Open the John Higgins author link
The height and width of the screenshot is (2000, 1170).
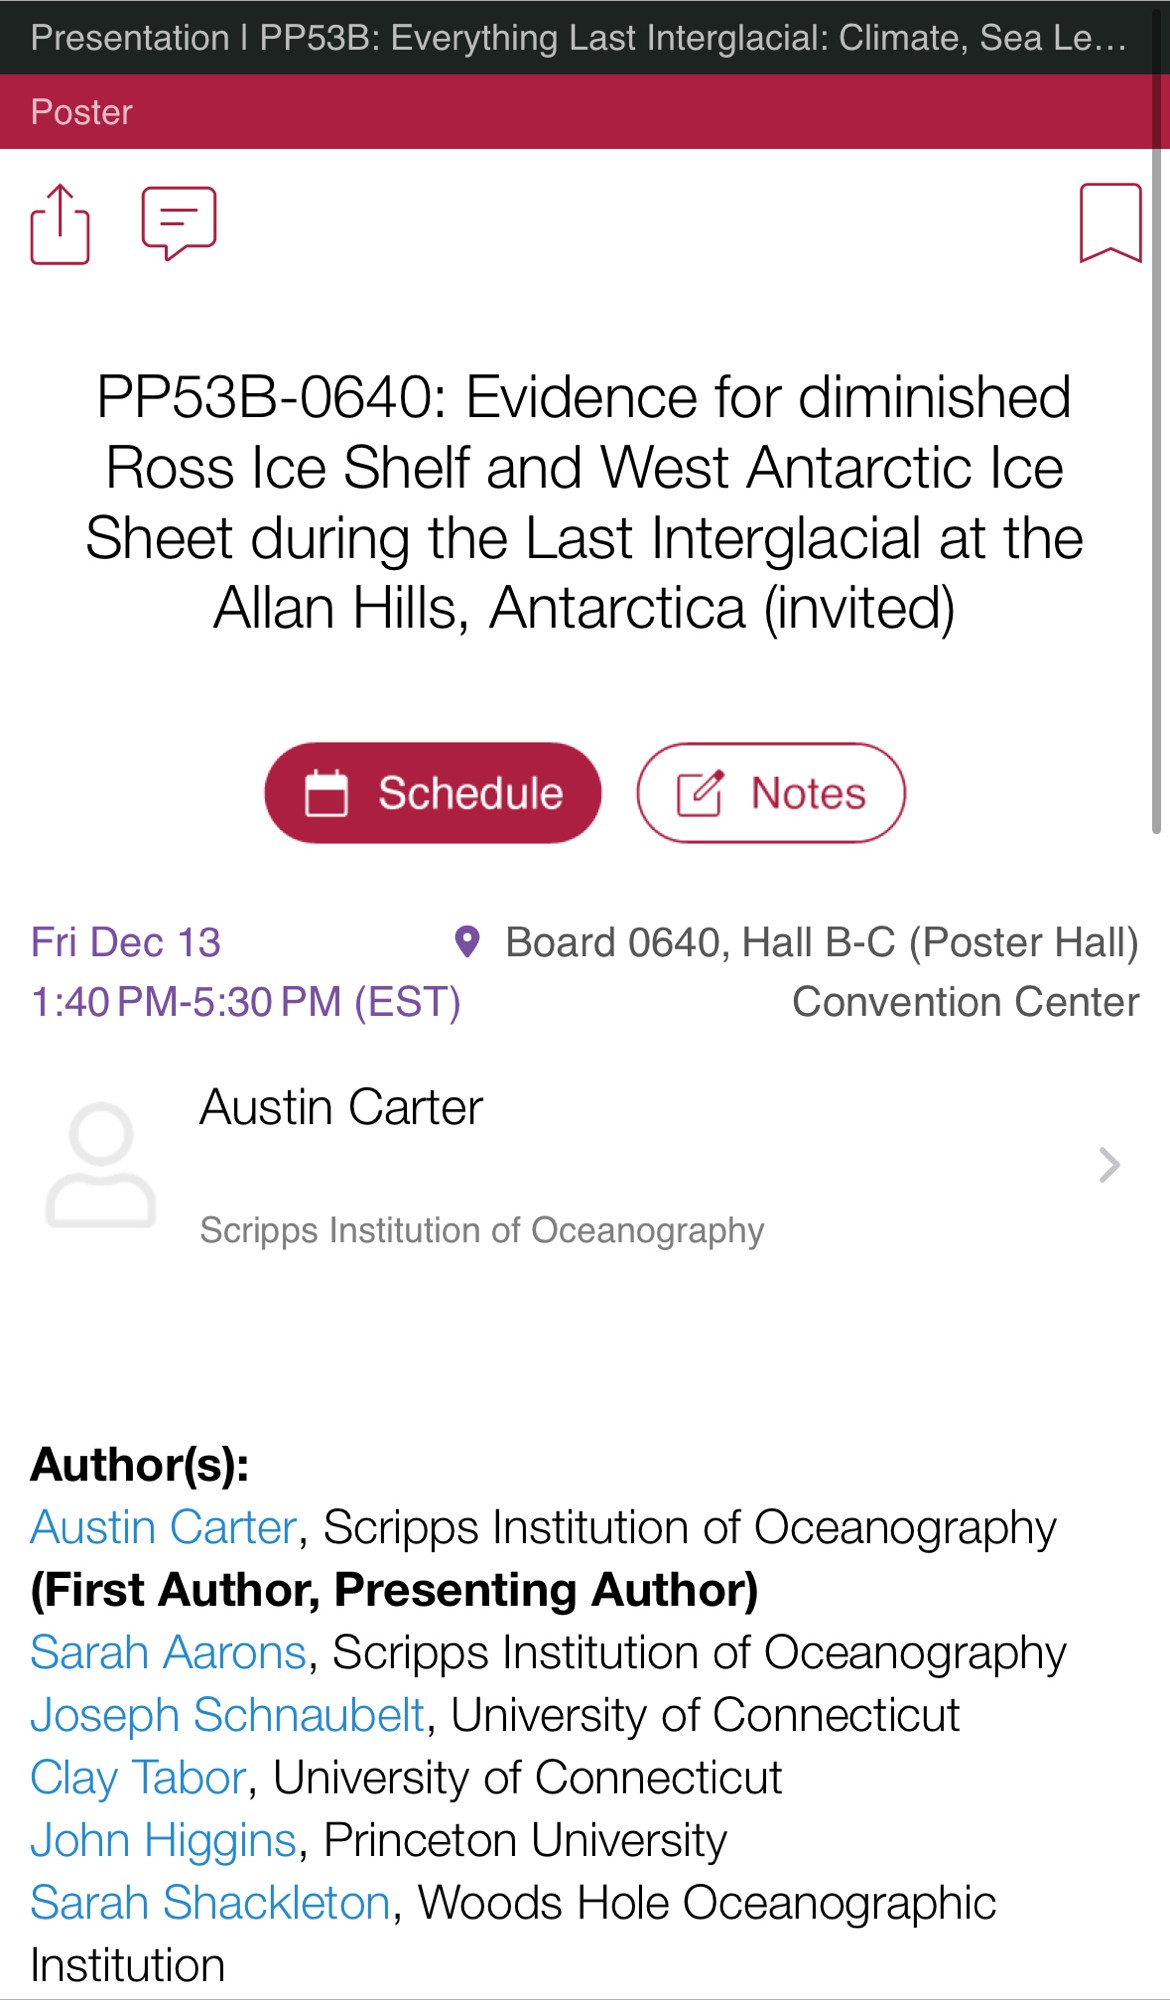click(163, 1840)
